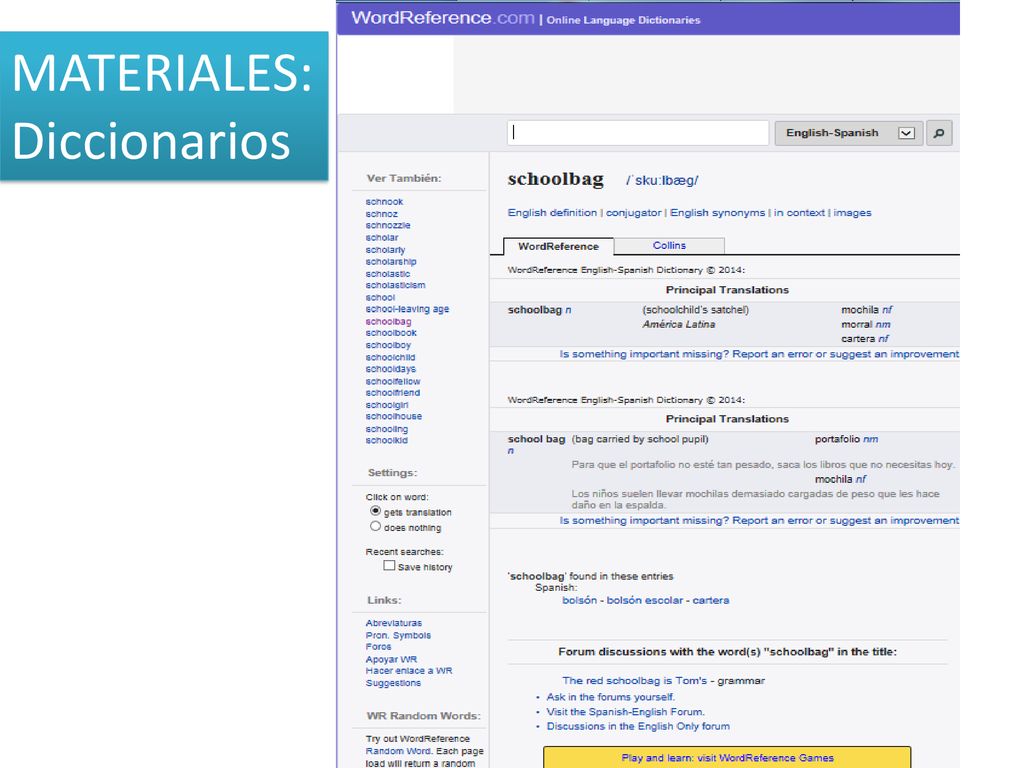The width and height of the screenshot is (1024, 768).
Task: Open the cartera entry link below Spanish
Action: (x=711, y=600)
